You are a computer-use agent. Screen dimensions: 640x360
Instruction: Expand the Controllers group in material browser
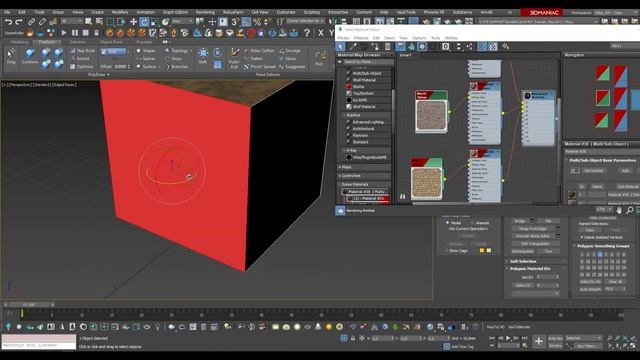(x=340, y=176)
